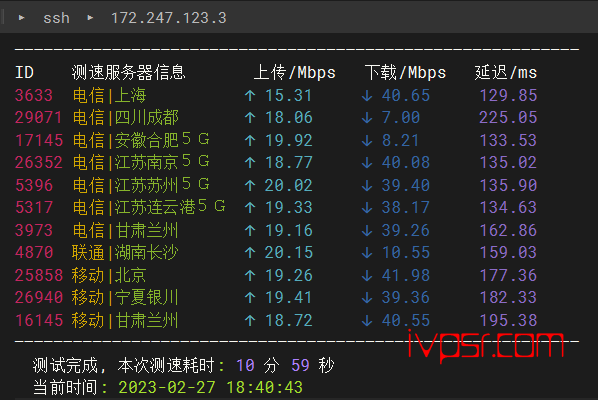Select the 172.247.123.3 host label
This screenshot has height=400, width=598.
click(169, 18)
